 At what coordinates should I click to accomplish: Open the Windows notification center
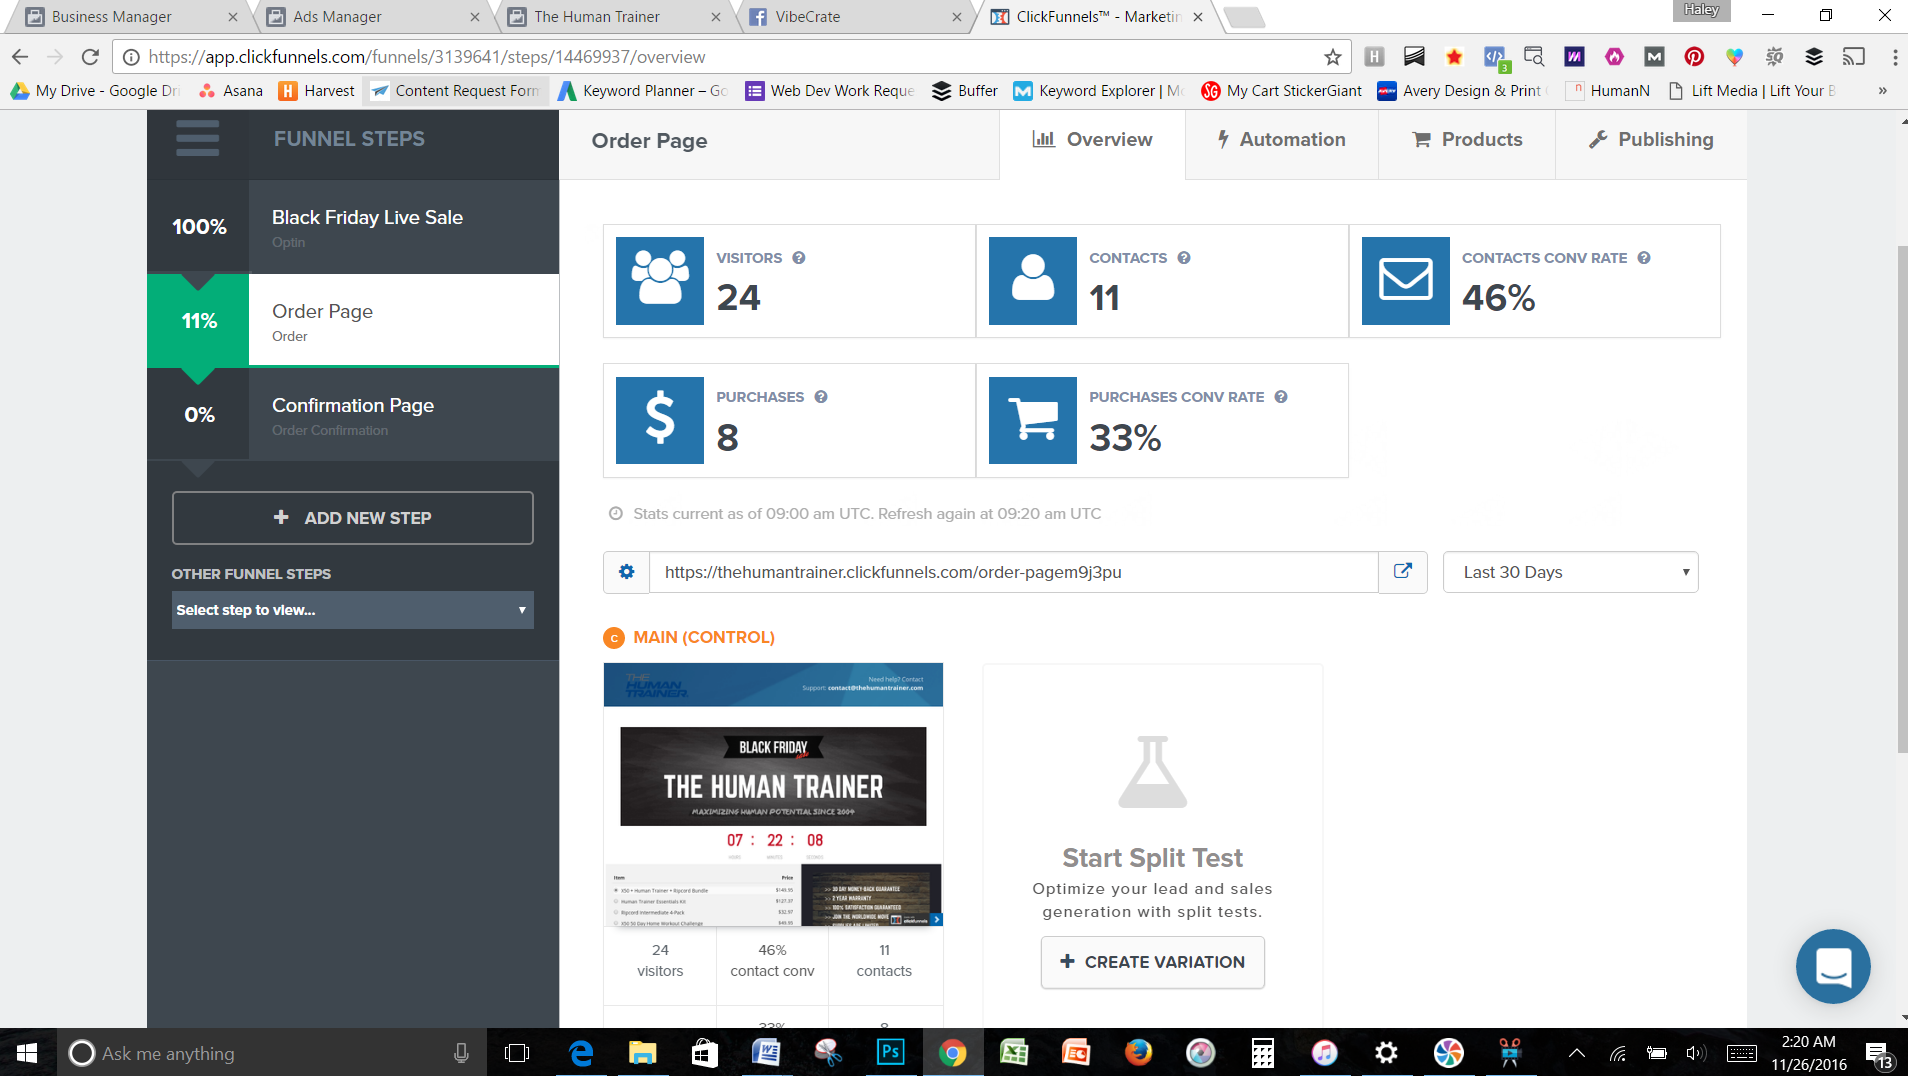coord(1878,1052)
